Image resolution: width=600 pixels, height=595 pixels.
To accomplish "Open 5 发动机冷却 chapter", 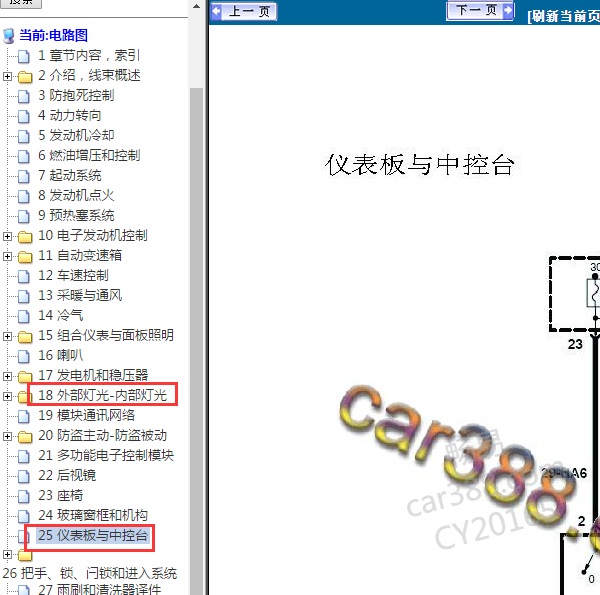I will click(x=76, y=135).
